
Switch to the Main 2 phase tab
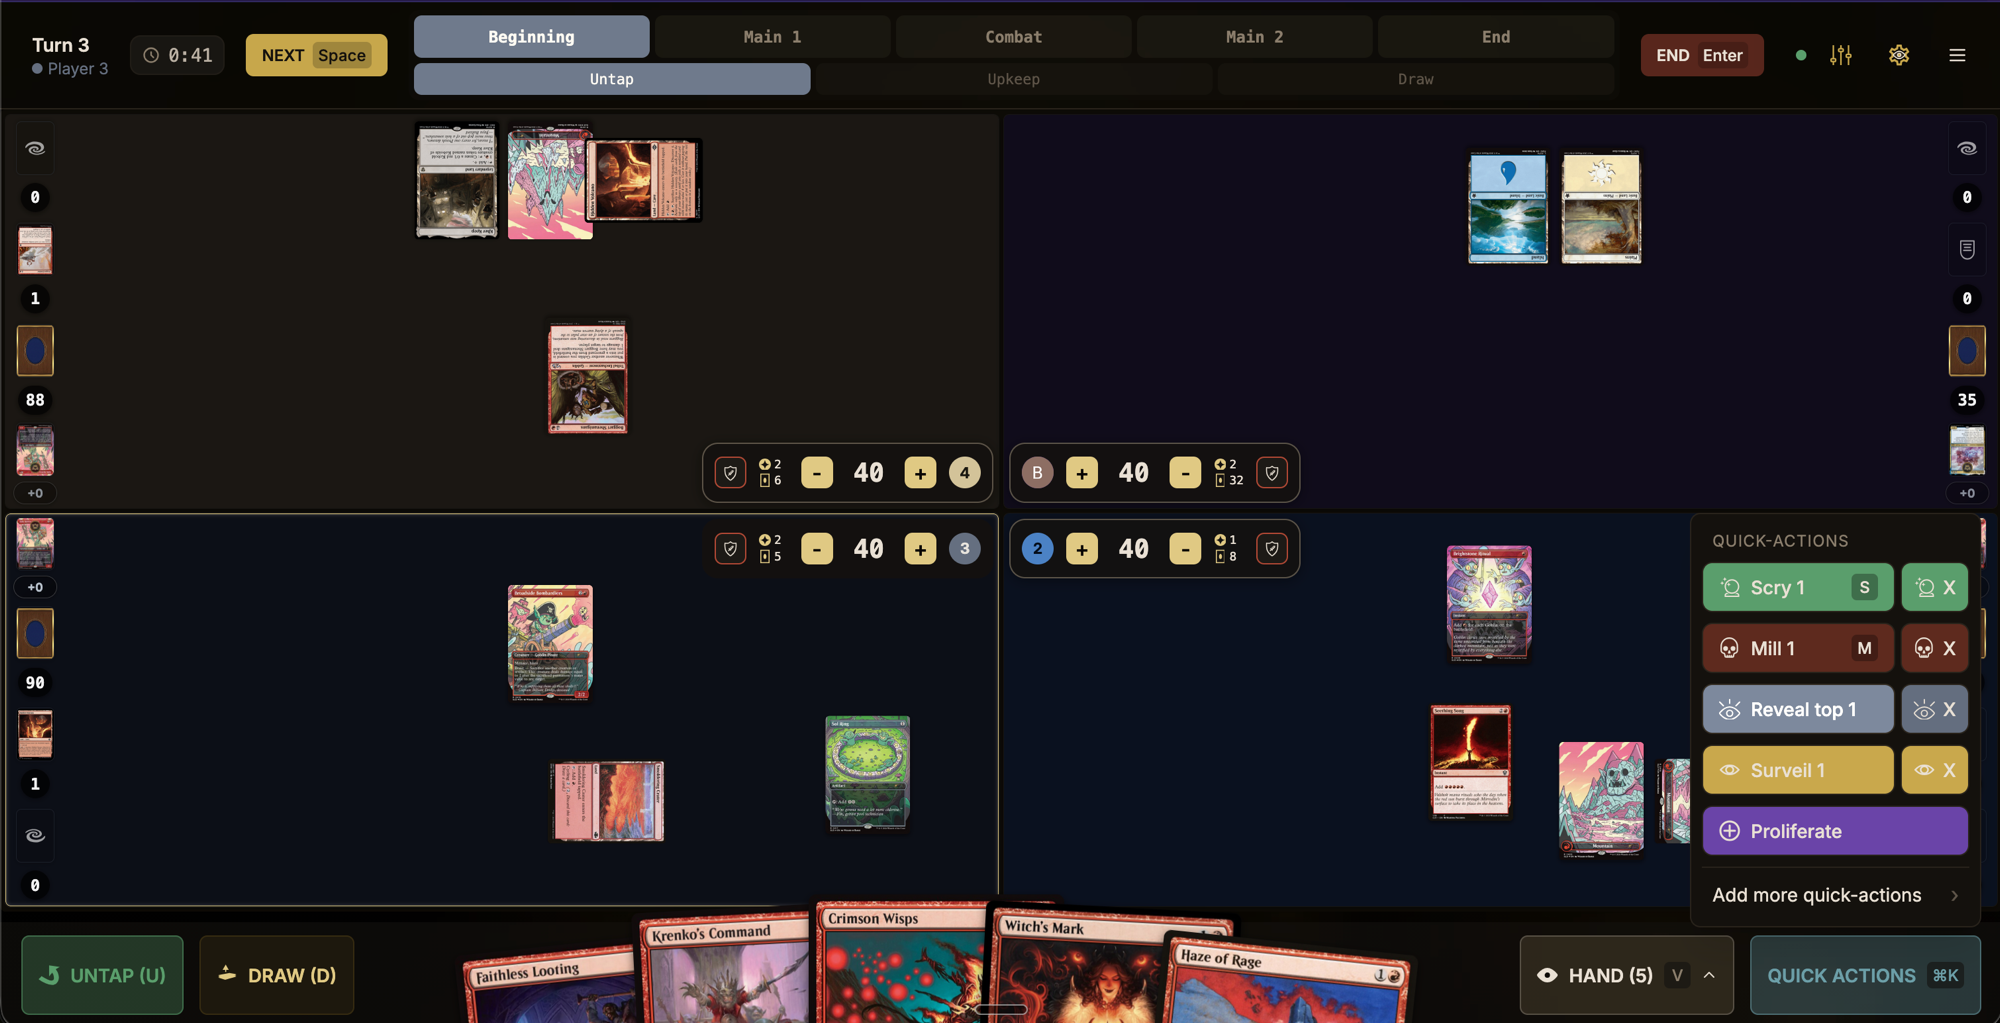click(x=1254, y=36)
